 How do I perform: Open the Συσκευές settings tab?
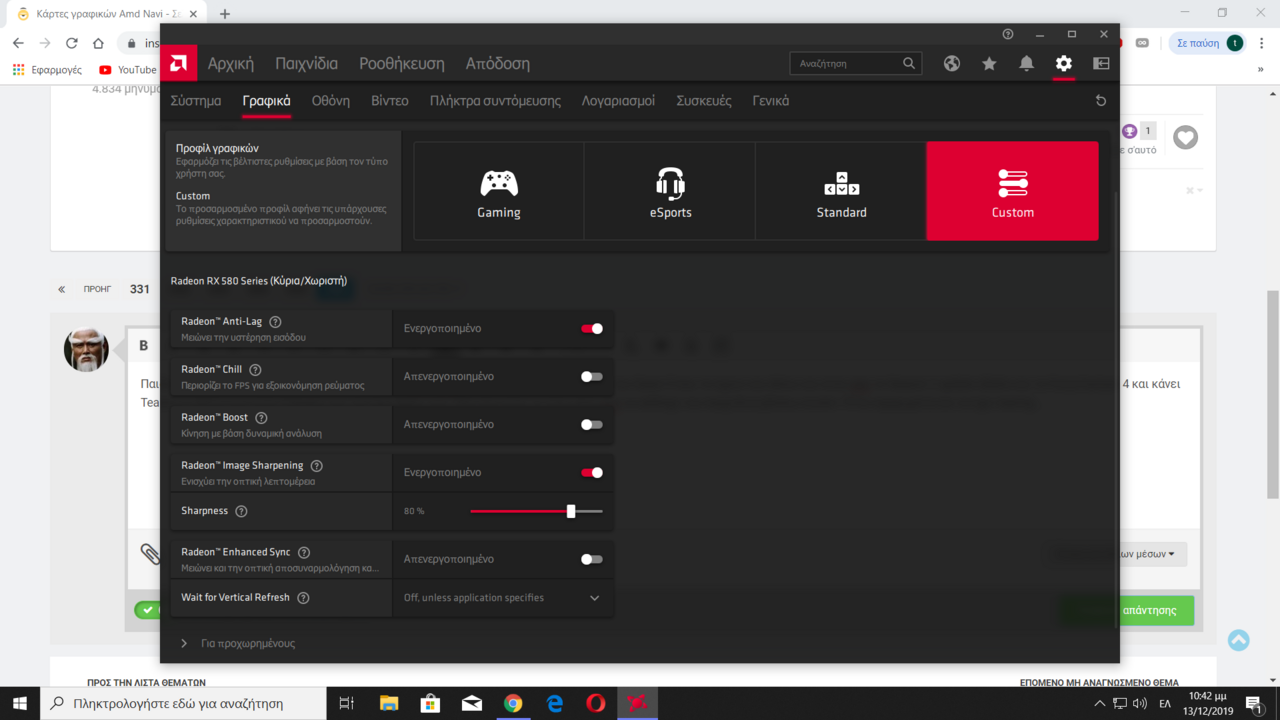704,101
